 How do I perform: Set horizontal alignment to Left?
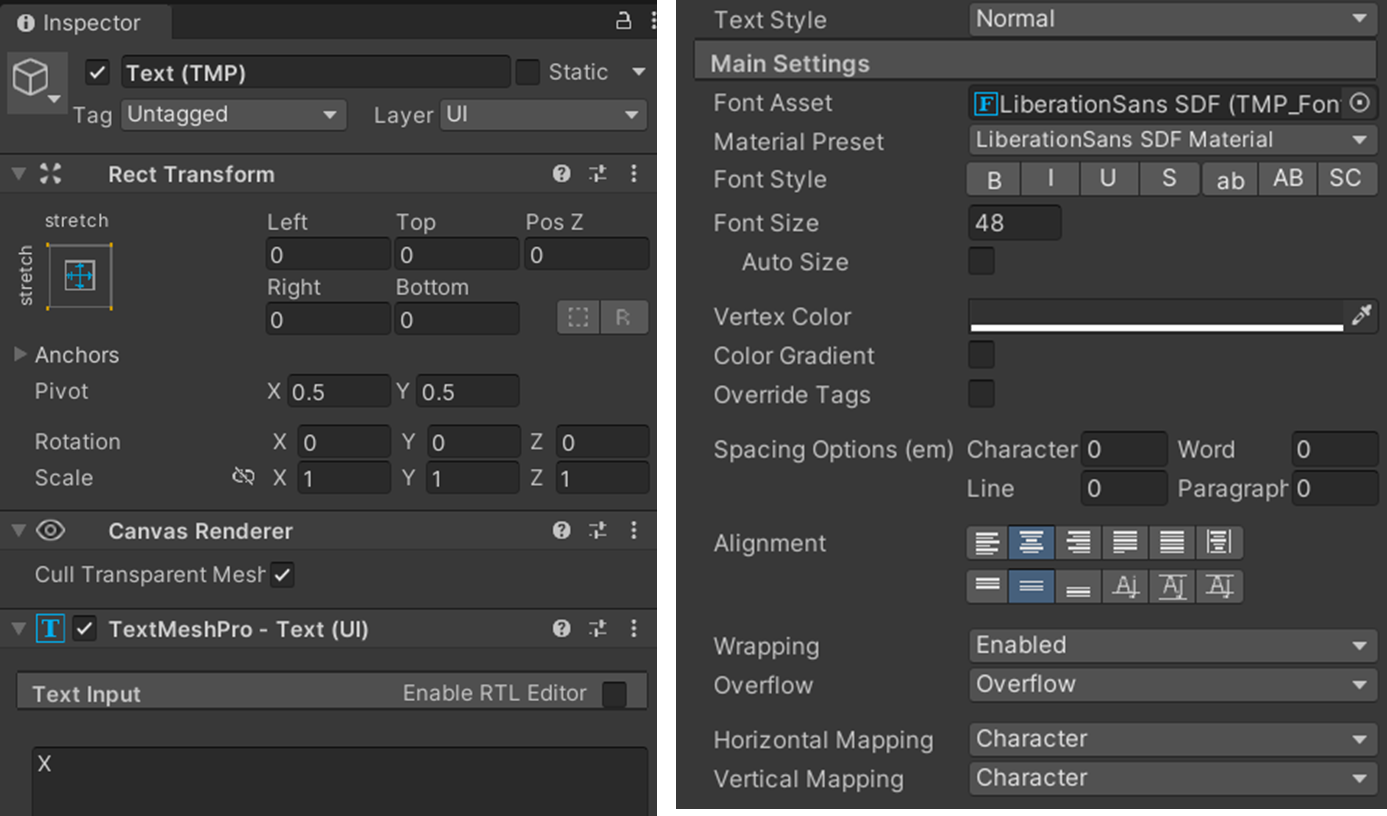987,543
